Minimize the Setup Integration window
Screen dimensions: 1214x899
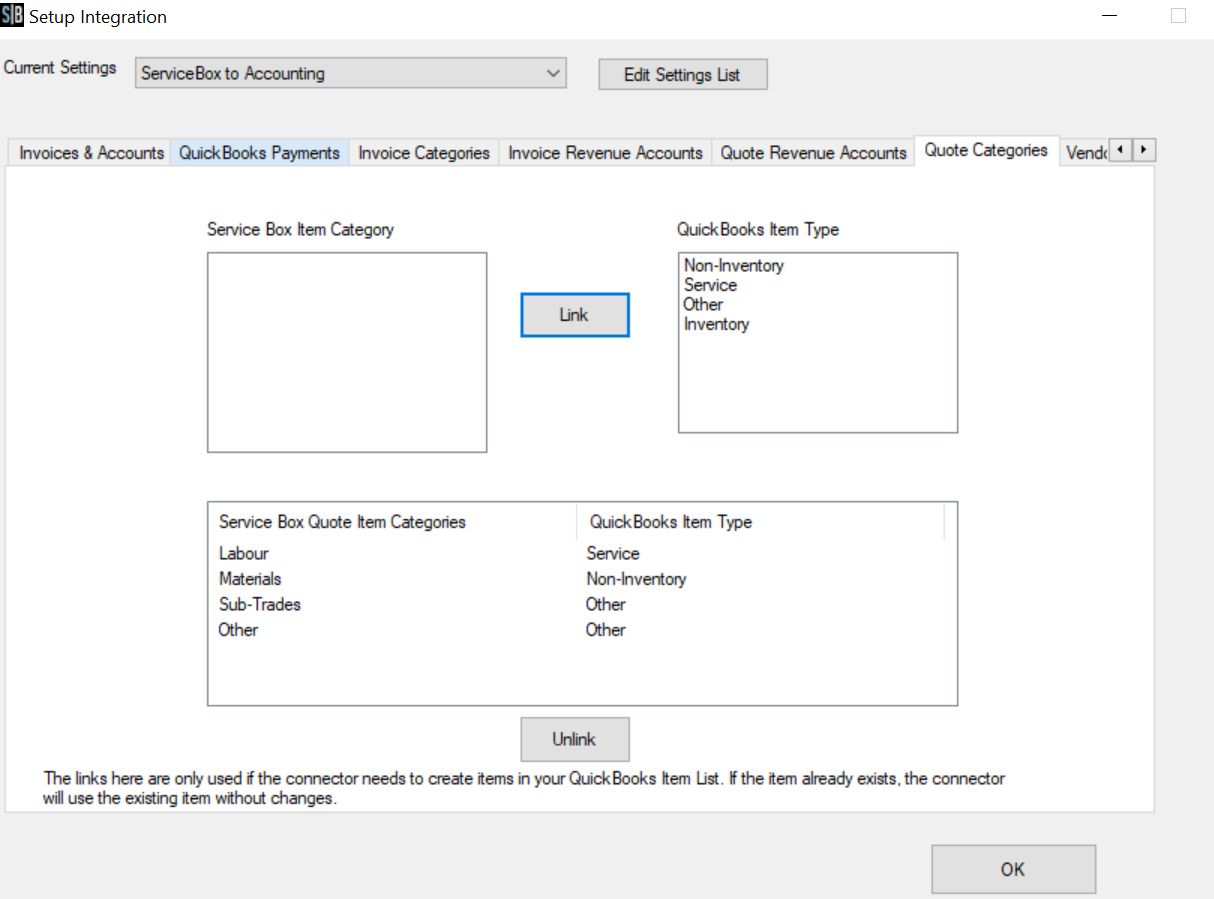1109,16
